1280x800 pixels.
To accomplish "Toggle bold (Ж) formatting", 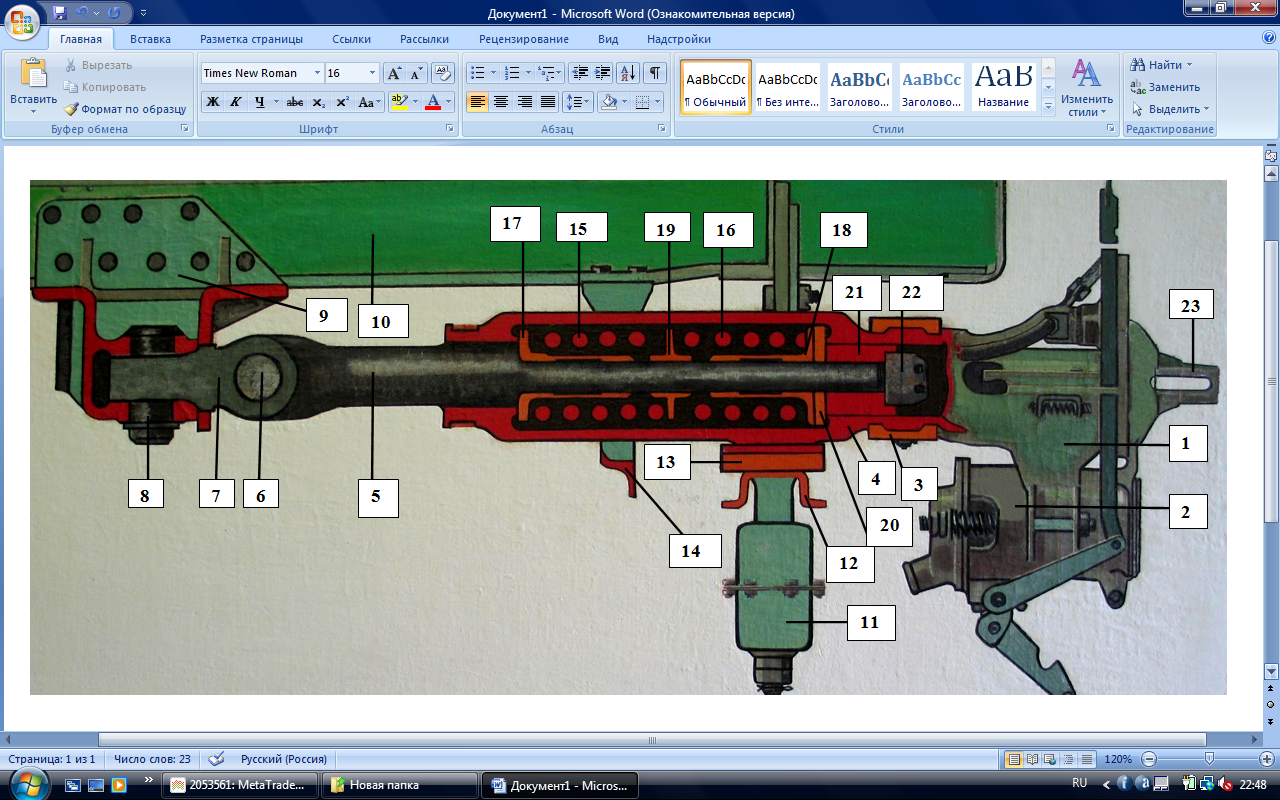I will coord(212,102).
